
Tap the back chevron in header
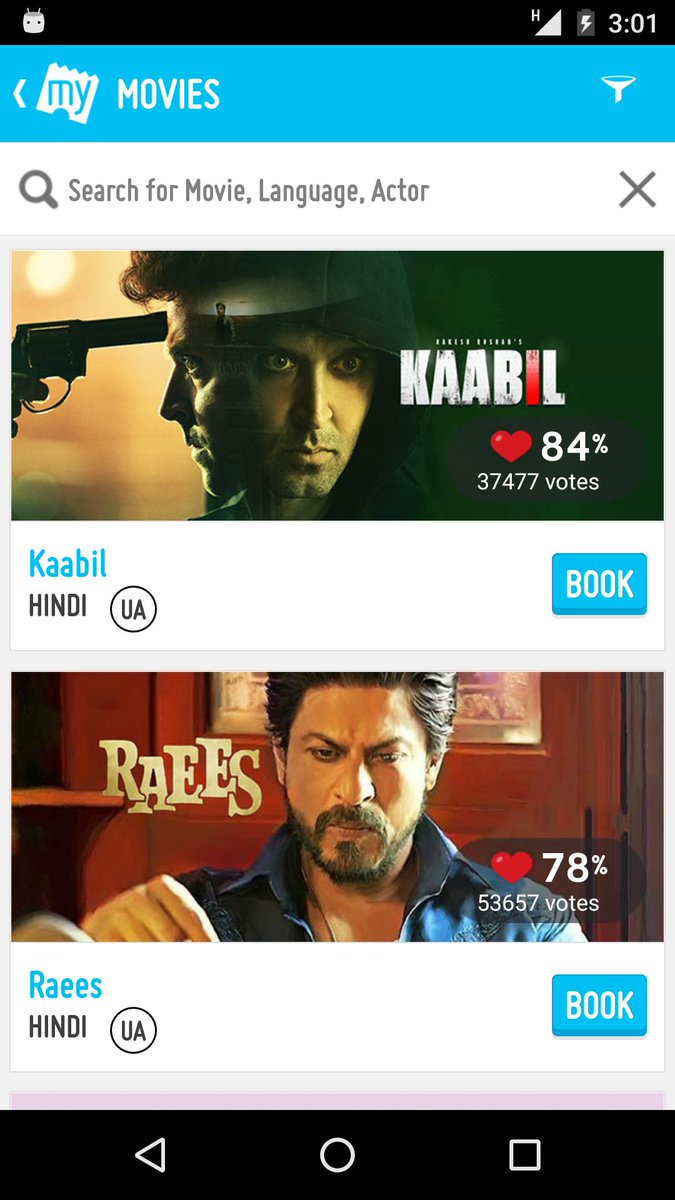[19, 94]
